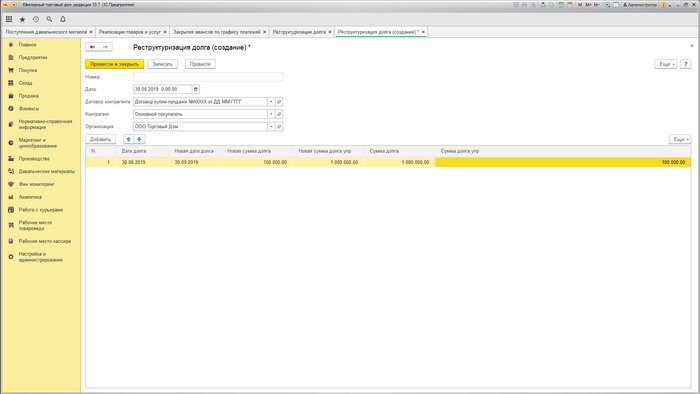This screenshot has height=394, width=700.
Task: Open Favorites star icon
Action: [x=22, y=19]
